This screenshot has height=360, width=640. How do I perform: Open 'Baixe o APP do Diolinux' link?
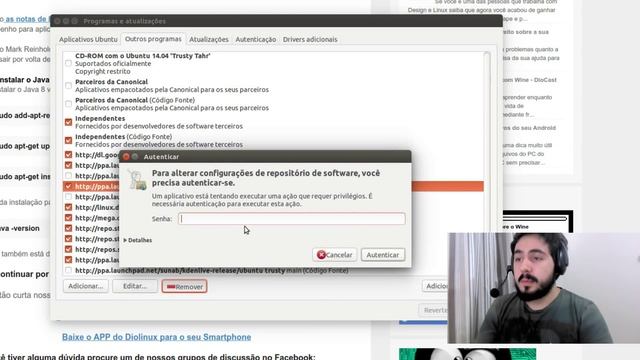[x=156, y=337]
